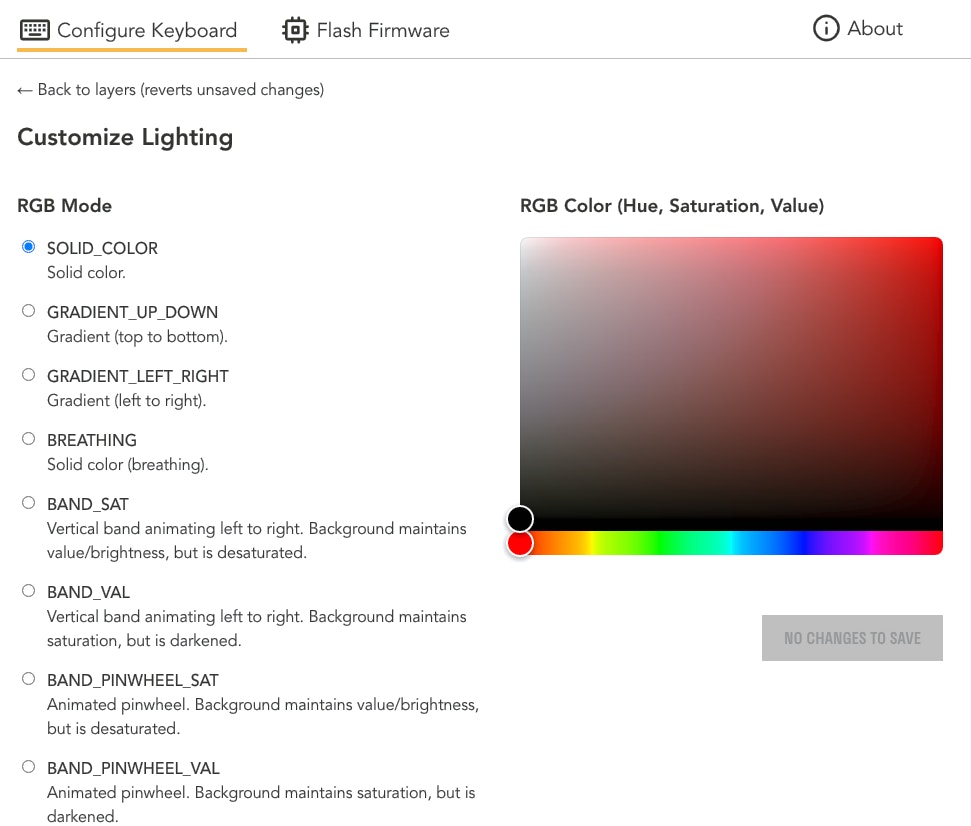Screen dimensions: 971x826
Task: Choose BAND_PINWHEEL_SAT radio option
Action: point(29,679)
